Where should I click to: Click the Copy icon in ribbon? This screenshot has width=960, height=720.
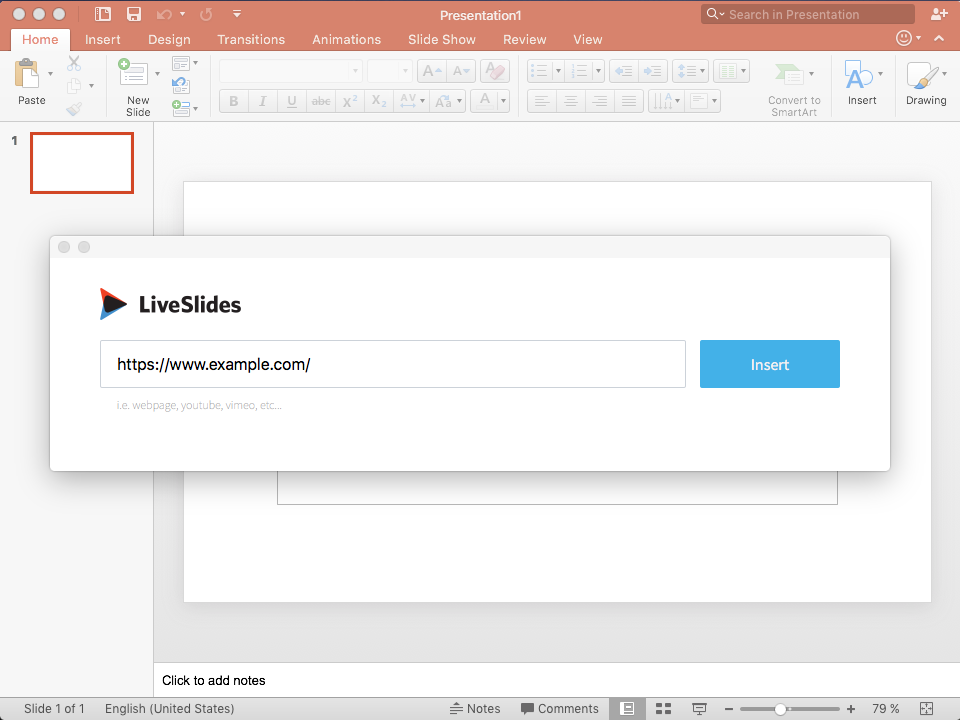tap(74, 86)
